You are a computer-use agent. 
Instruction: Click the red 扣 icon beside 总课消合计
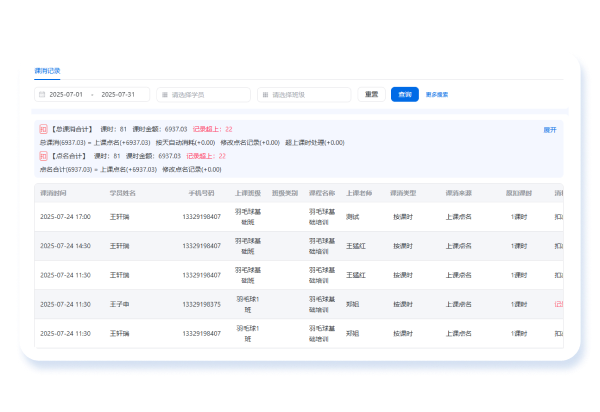tap(43, 129)
